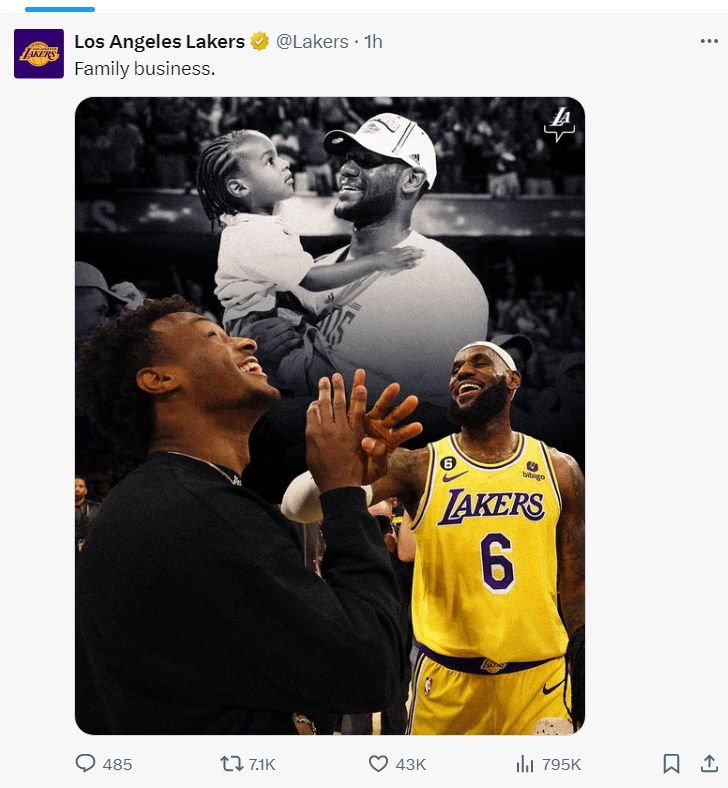Click the reply speech bubble icon

click(x=86, y=764)
